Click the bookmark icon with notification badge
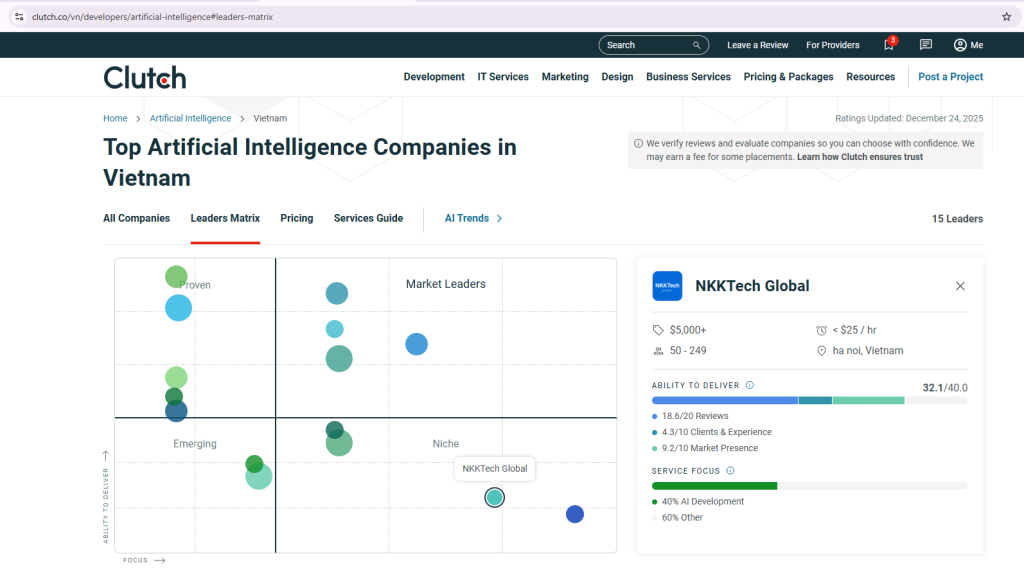 coord(888,45)
